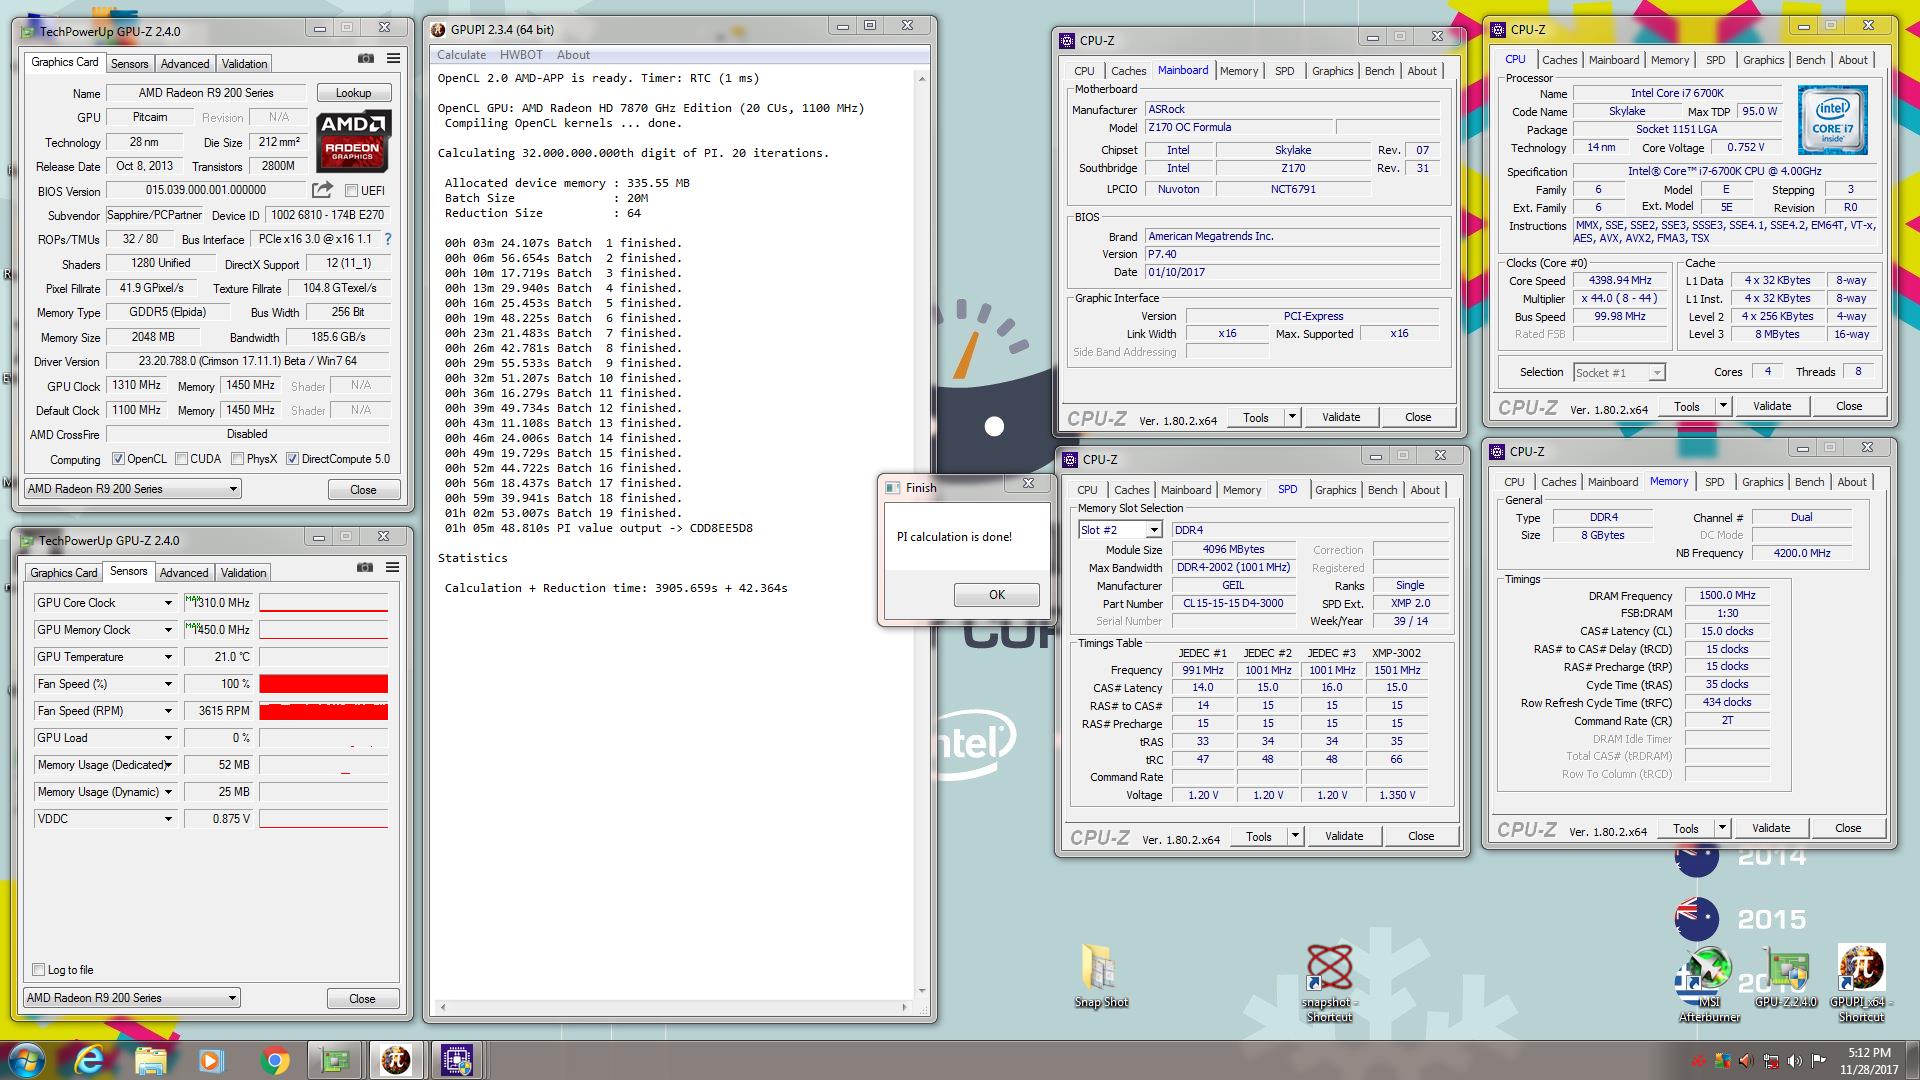Viewport: 1920px width, 1080px height.
Task: Enable Log to file checkbox
Action: [38, 969]
